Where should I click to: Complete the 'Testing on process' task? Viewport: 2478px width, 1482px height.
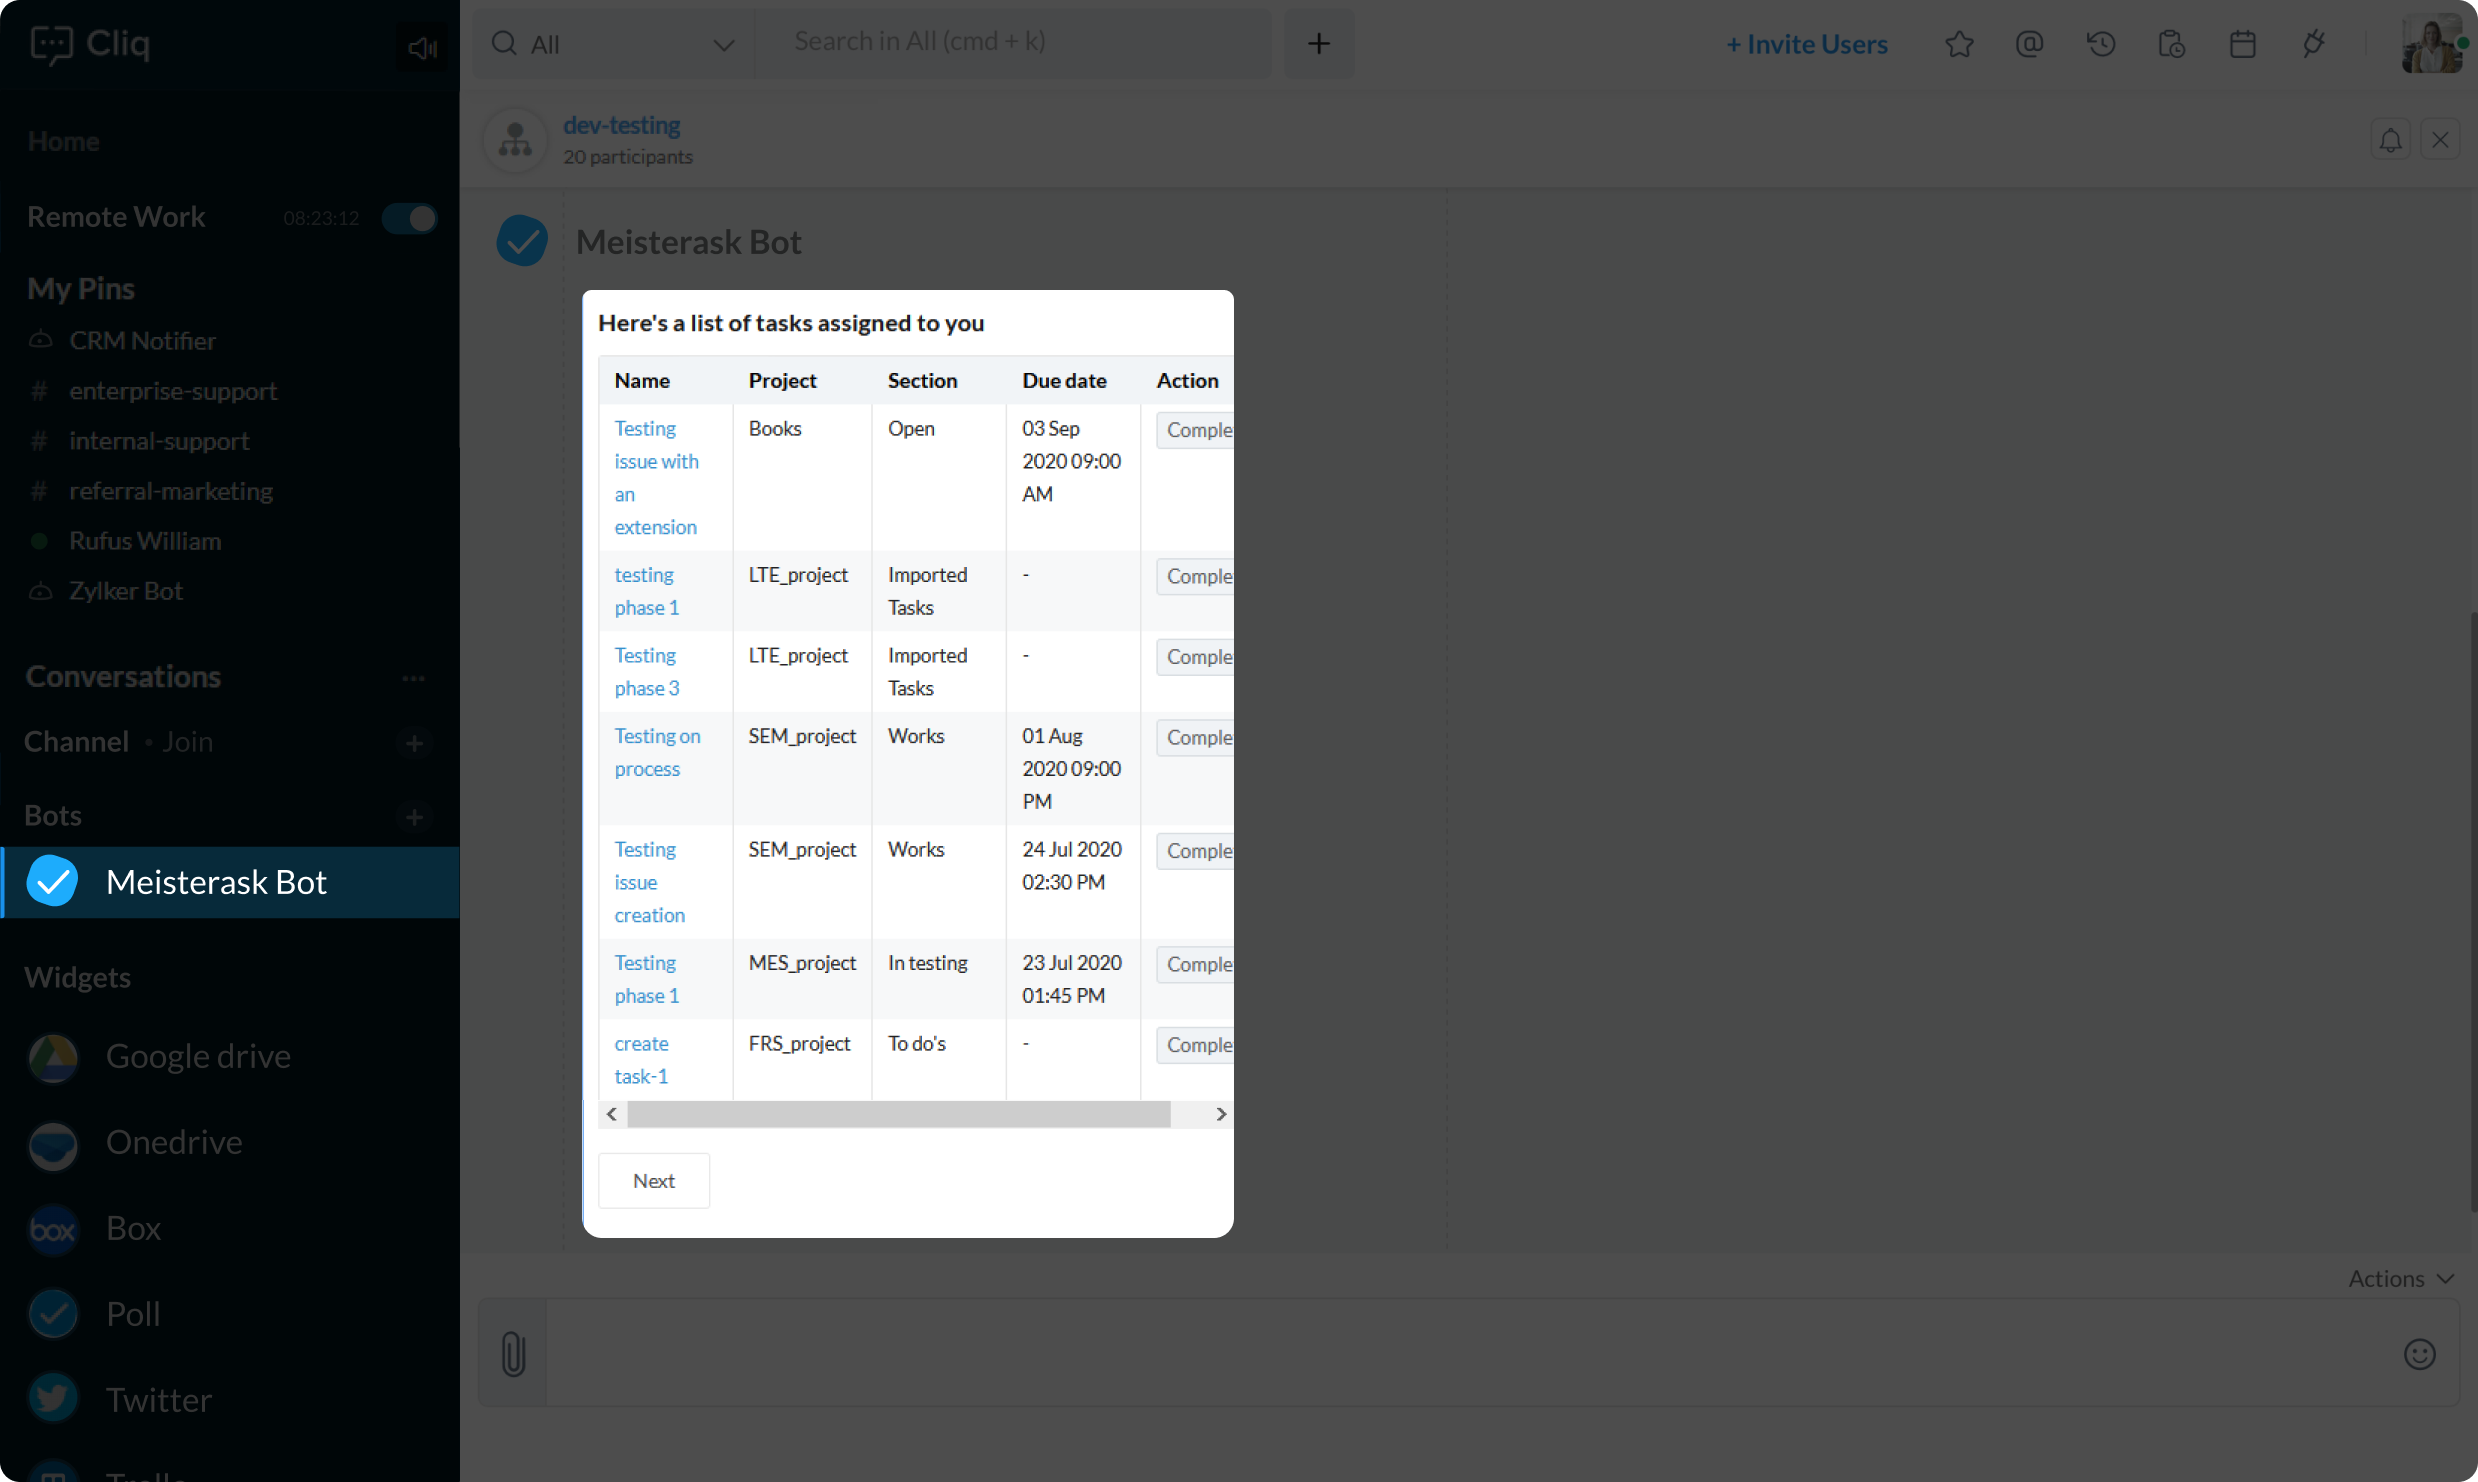(1195, 737)
